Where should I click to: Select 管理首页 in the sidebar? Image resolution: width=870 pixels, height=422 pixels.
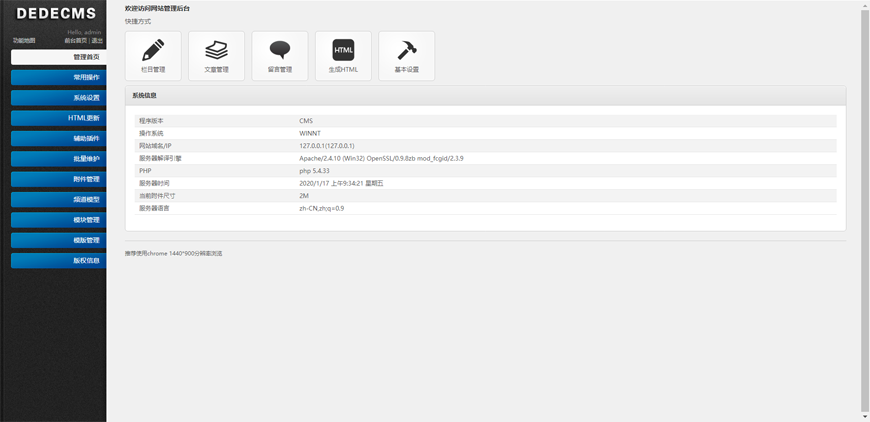(x=59, y=57)
